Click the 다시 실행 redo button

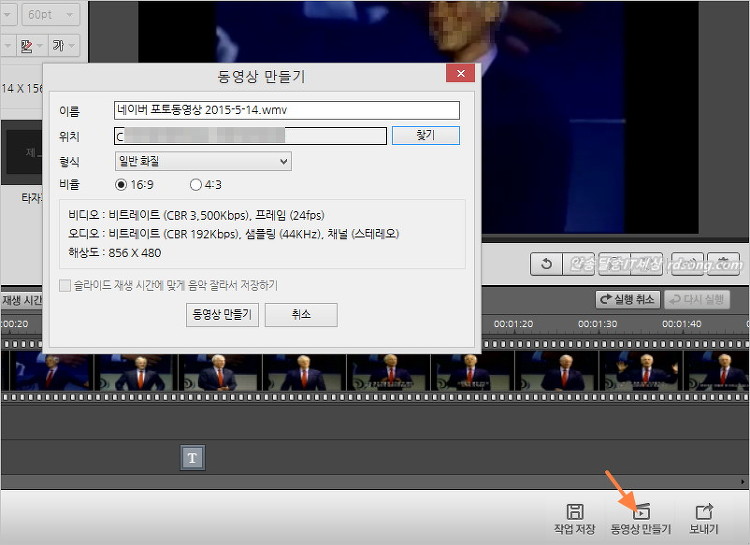coord(697,300)
